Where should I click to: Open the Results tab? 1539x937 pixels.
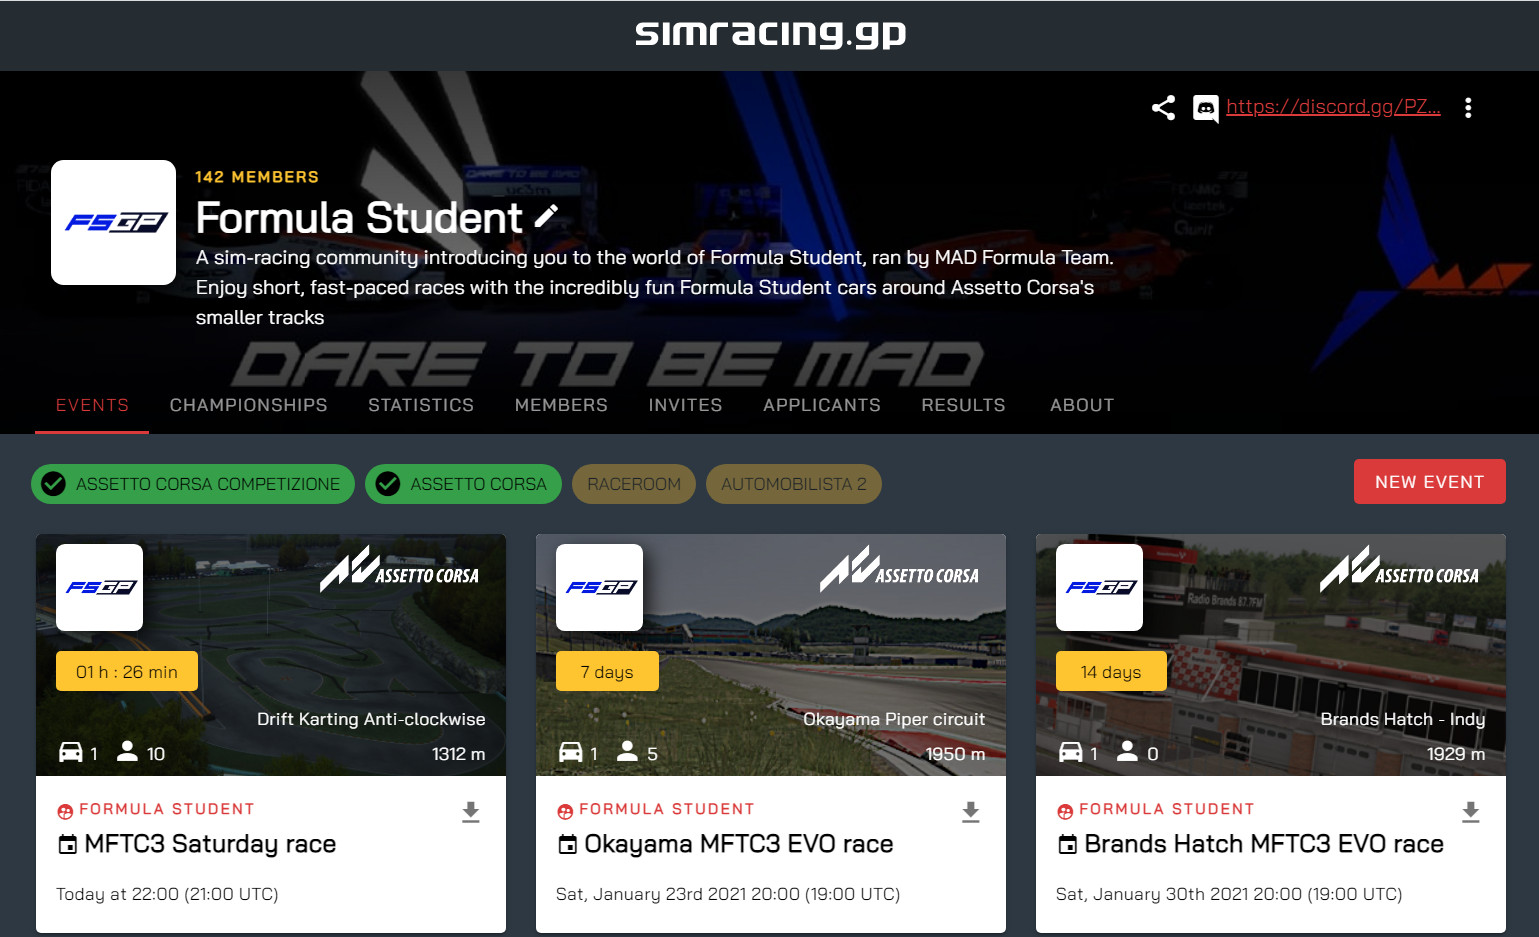(964, 405)
